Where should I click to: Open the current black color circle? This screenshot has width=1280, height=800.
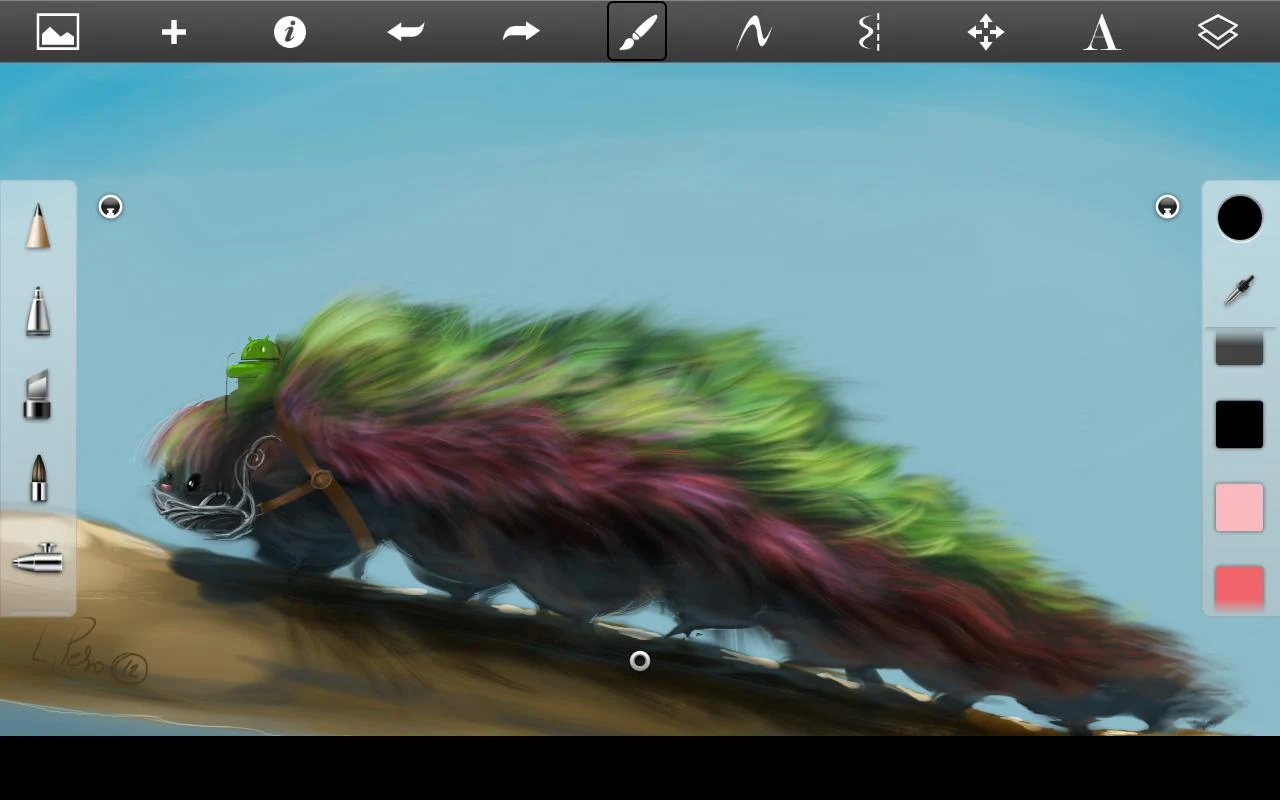pos(1240,218)
